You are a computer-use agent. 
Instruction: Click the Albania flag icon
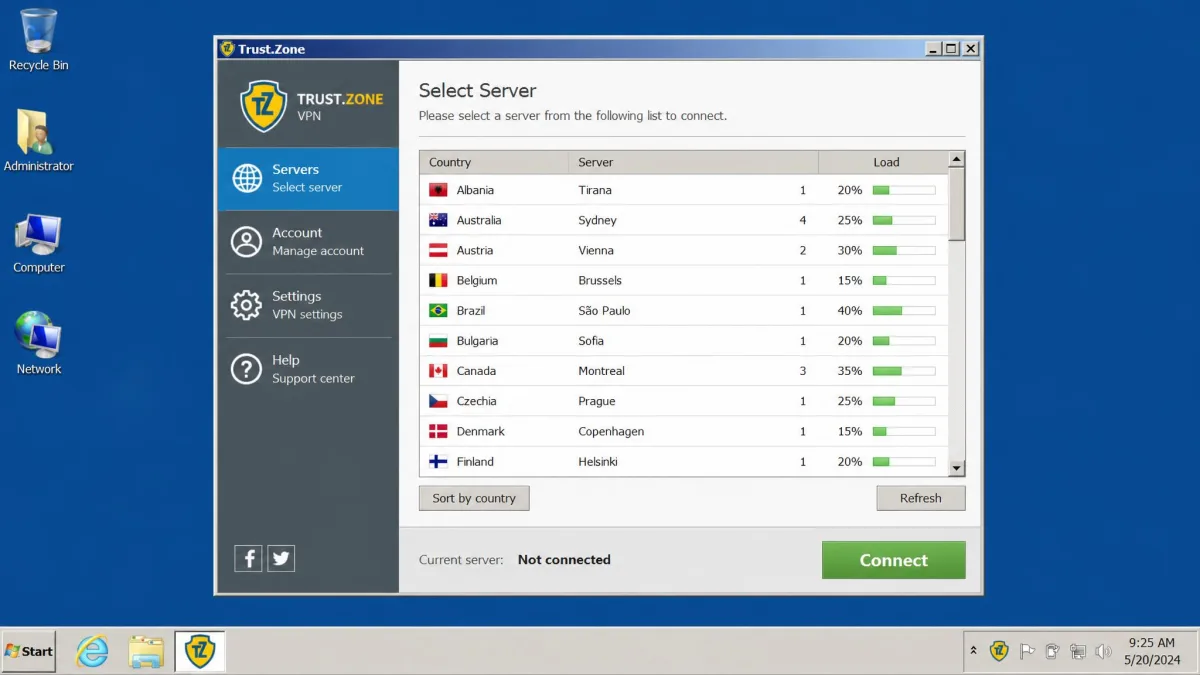point(438,190)
